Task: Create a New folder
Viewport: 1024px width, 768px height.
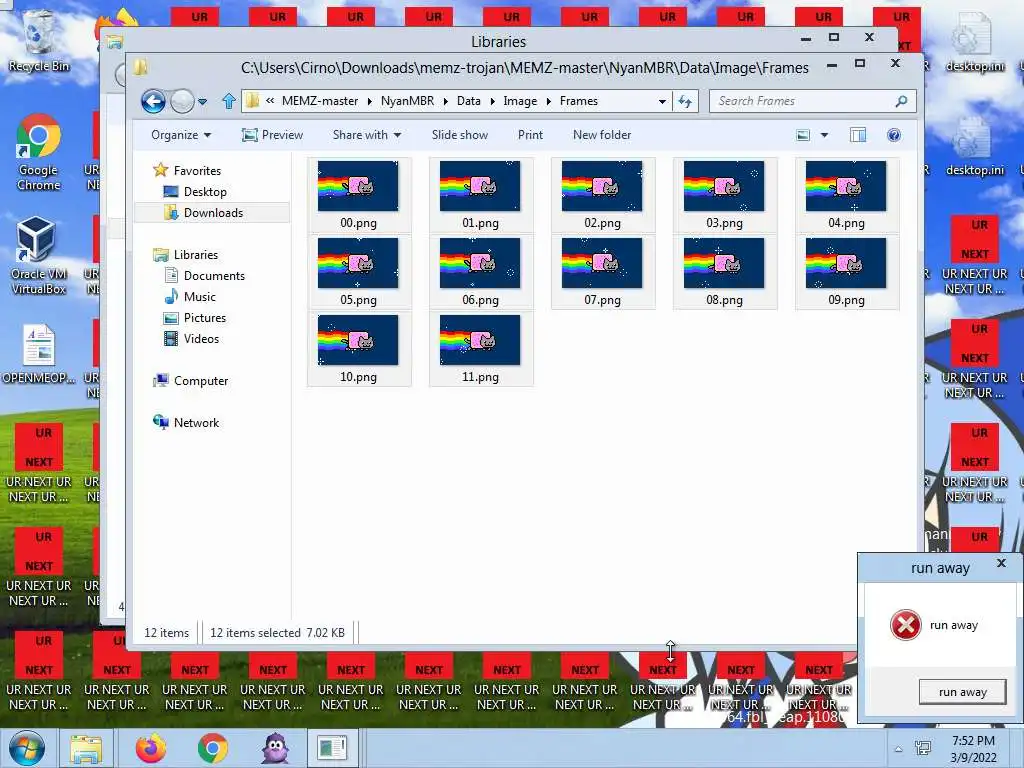Action: [x=602, y=135]
